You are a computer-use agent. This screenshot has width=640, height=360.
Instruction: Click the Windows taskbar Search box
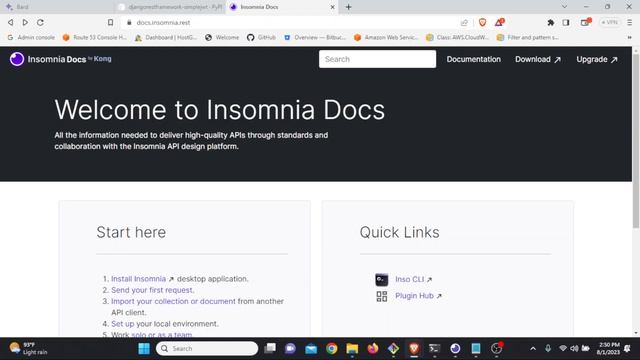(x=207, y=349)
